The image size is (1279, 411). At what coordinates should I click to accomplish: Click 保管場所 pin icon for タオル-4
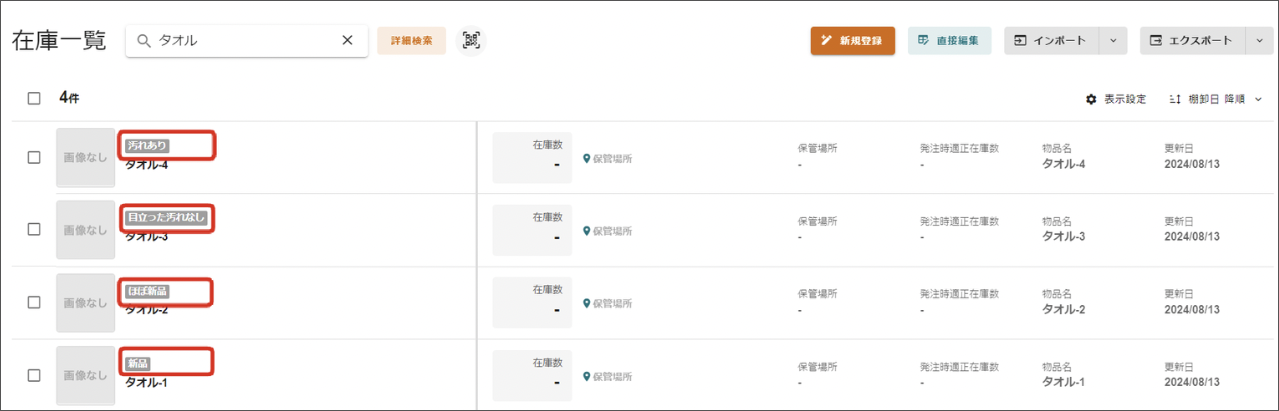click(587, 158)
